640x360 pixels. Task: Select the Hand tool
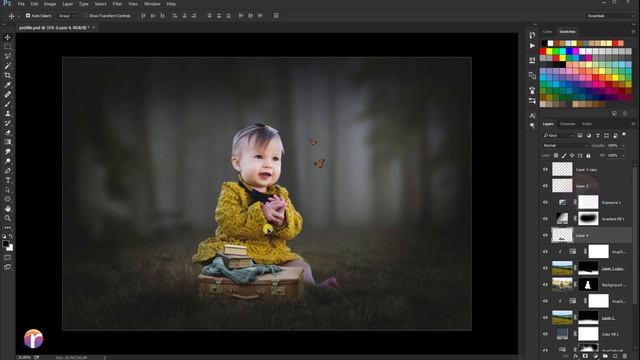click(x=8, y=209)
